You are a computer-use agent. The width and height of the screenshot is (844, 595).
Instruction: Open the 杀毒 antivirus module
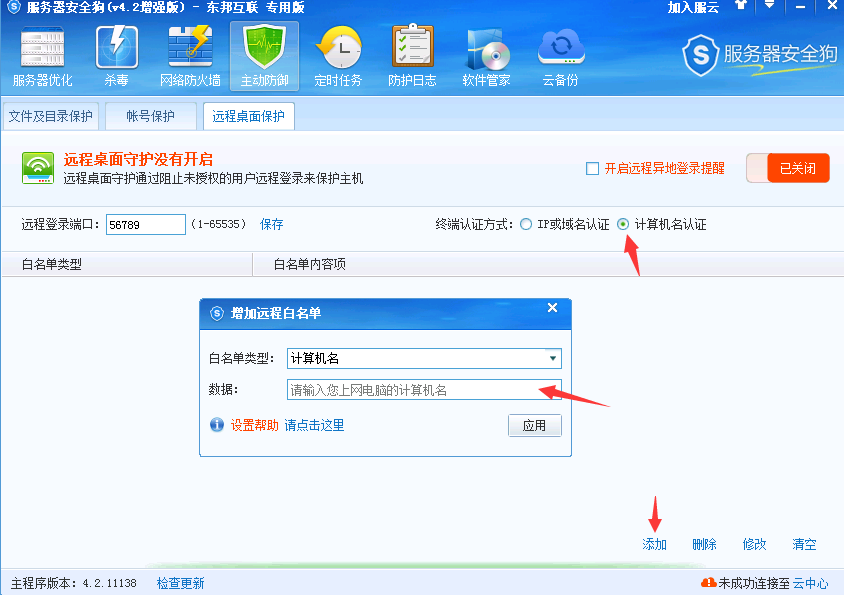tap(116, 57)
